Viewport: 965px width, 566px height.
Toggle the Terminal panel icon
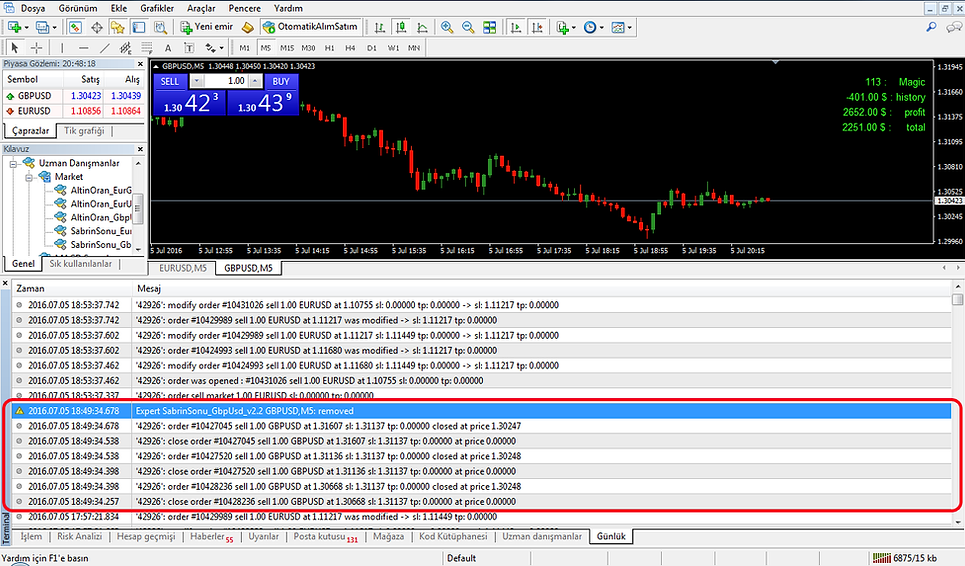click(x=139, y=27)
